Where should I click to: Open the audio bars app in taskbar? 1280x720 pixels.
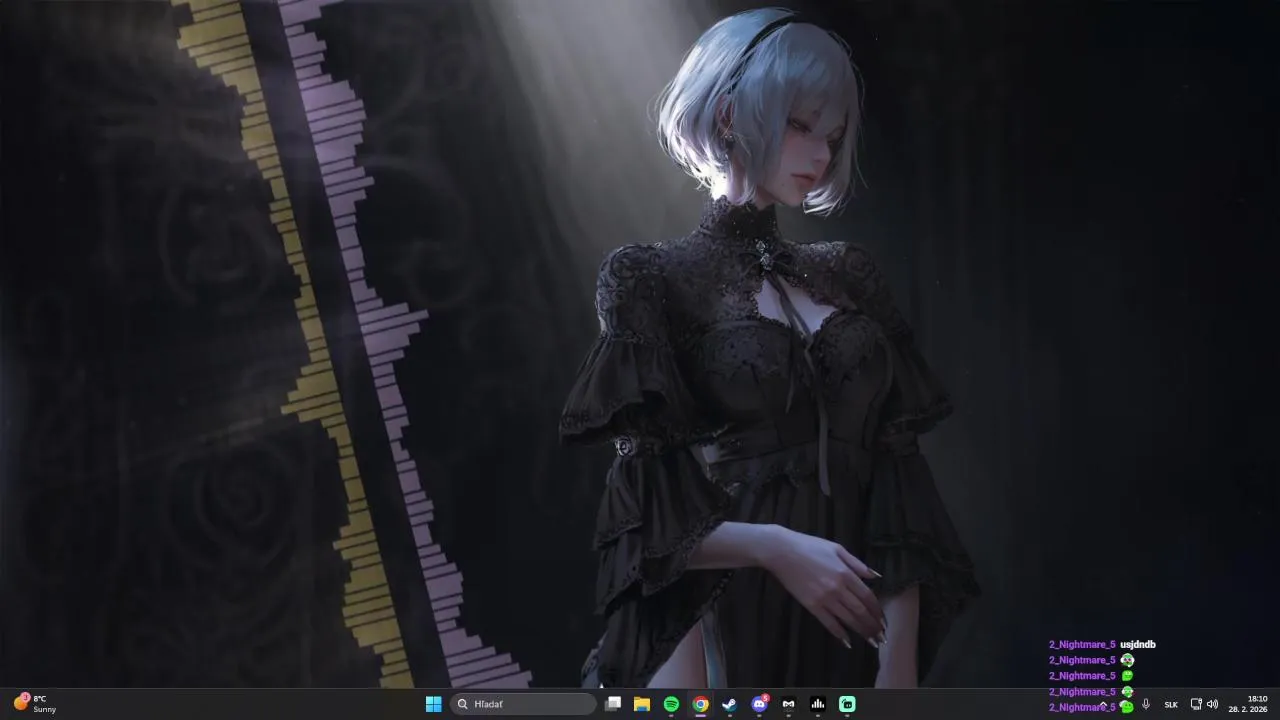point(818,704)
